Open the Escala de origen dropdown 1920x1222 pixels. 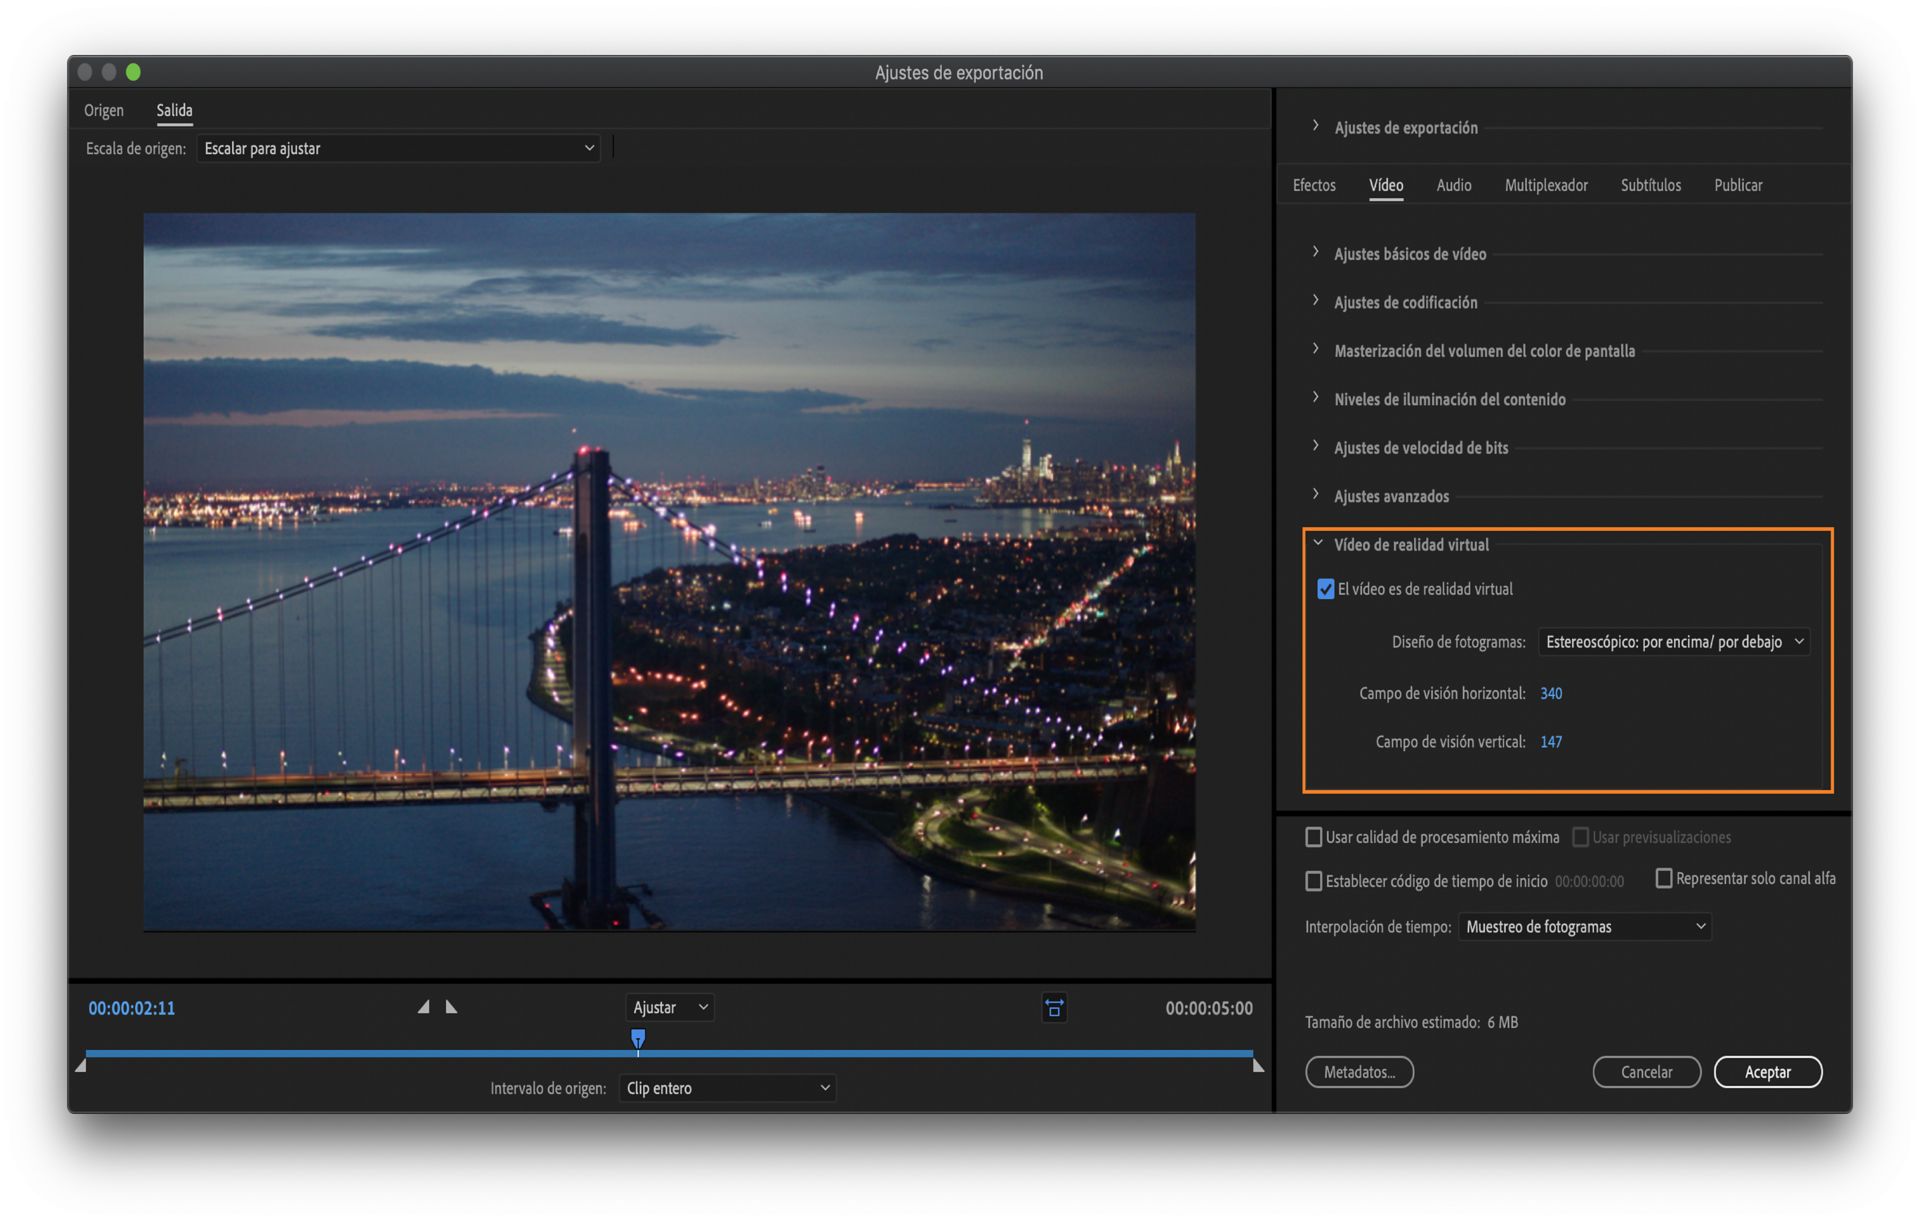[x=398, y=148]
